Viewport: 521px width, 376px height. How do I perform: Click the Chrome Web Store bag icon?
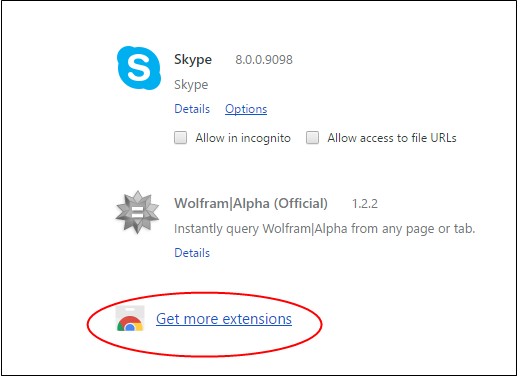[130, 318]
